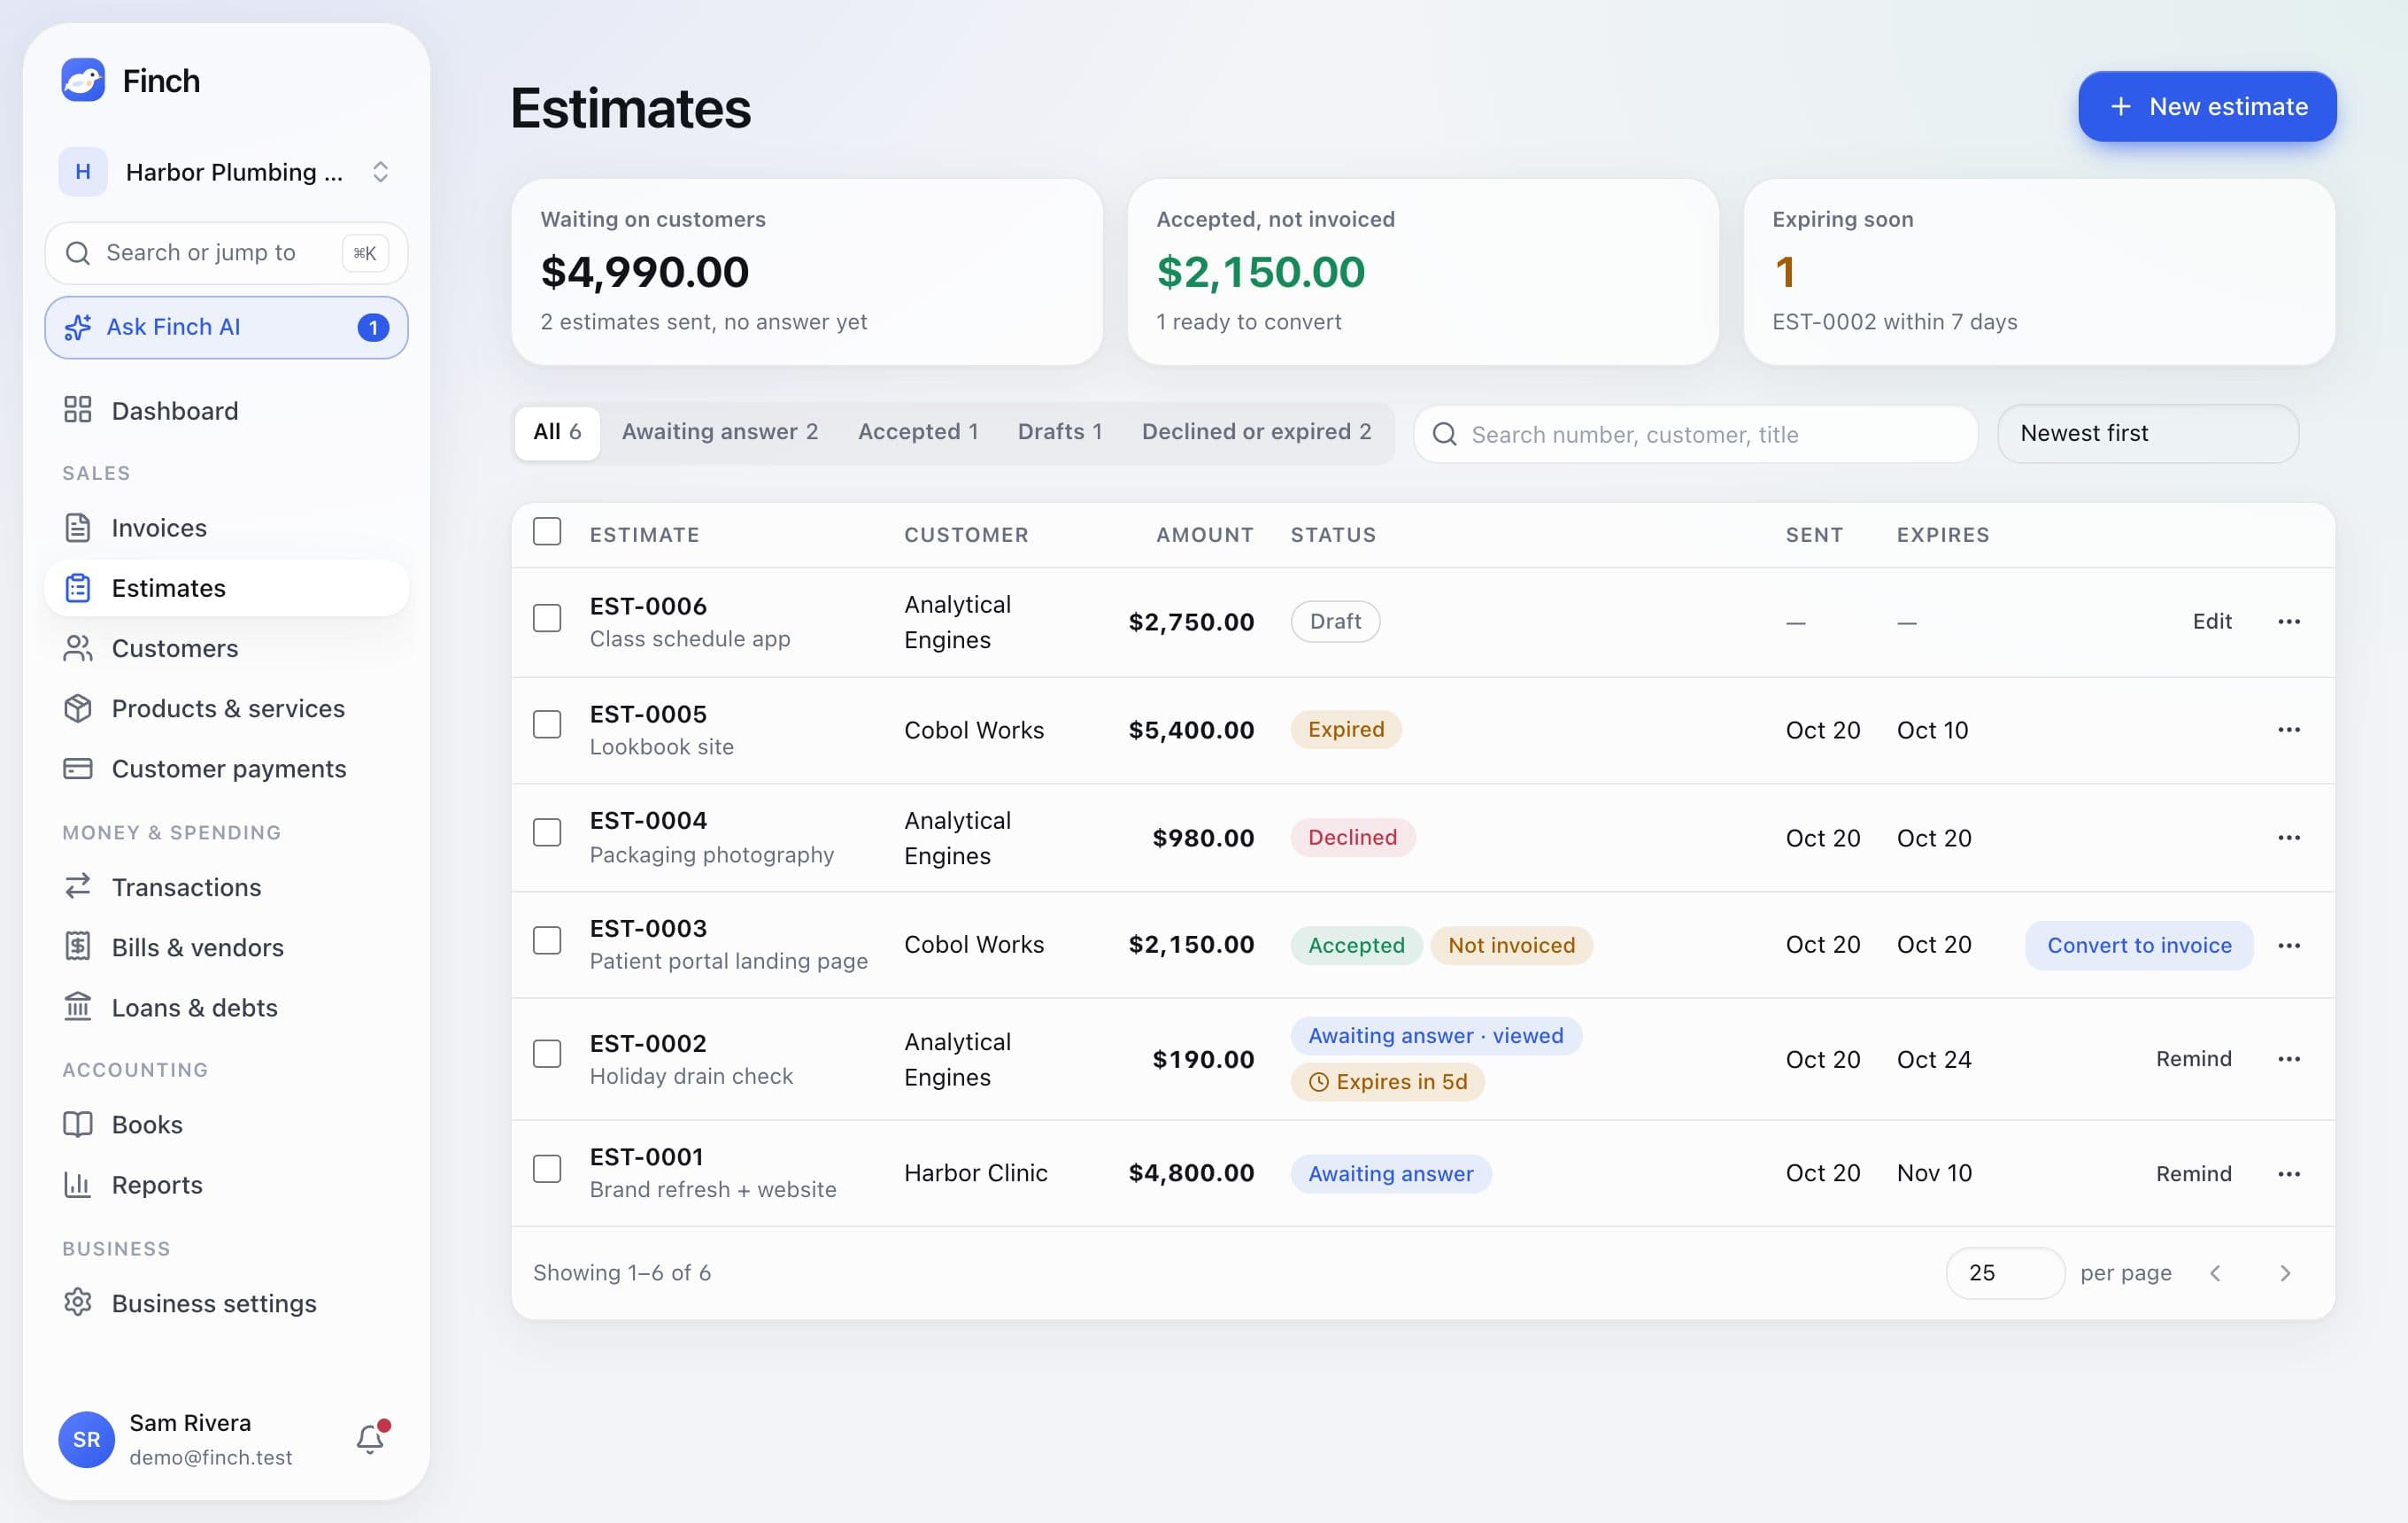This screenshot has width=2408, height=1523.
Task: Check the EST-0005 row checkbox
Action: pos(547,724)
